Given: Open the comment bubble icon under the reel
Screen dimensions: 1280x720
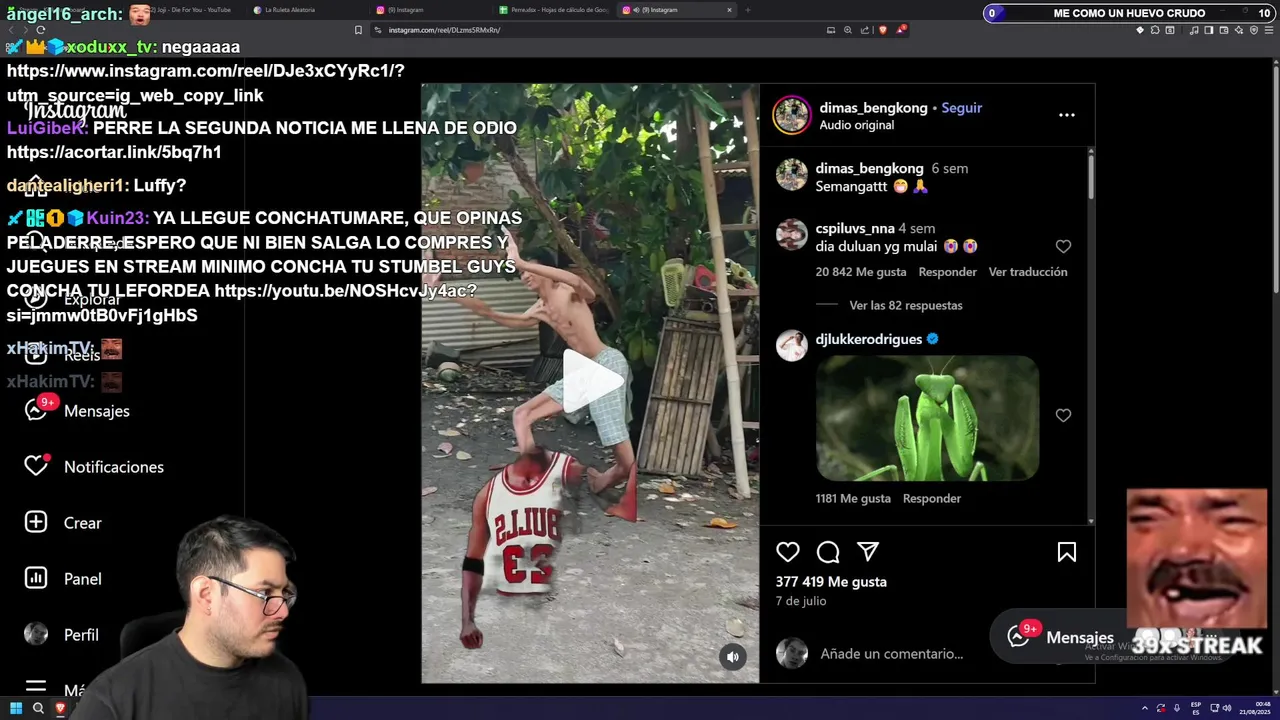Looking at the screenshot, I should click(828, 552).
